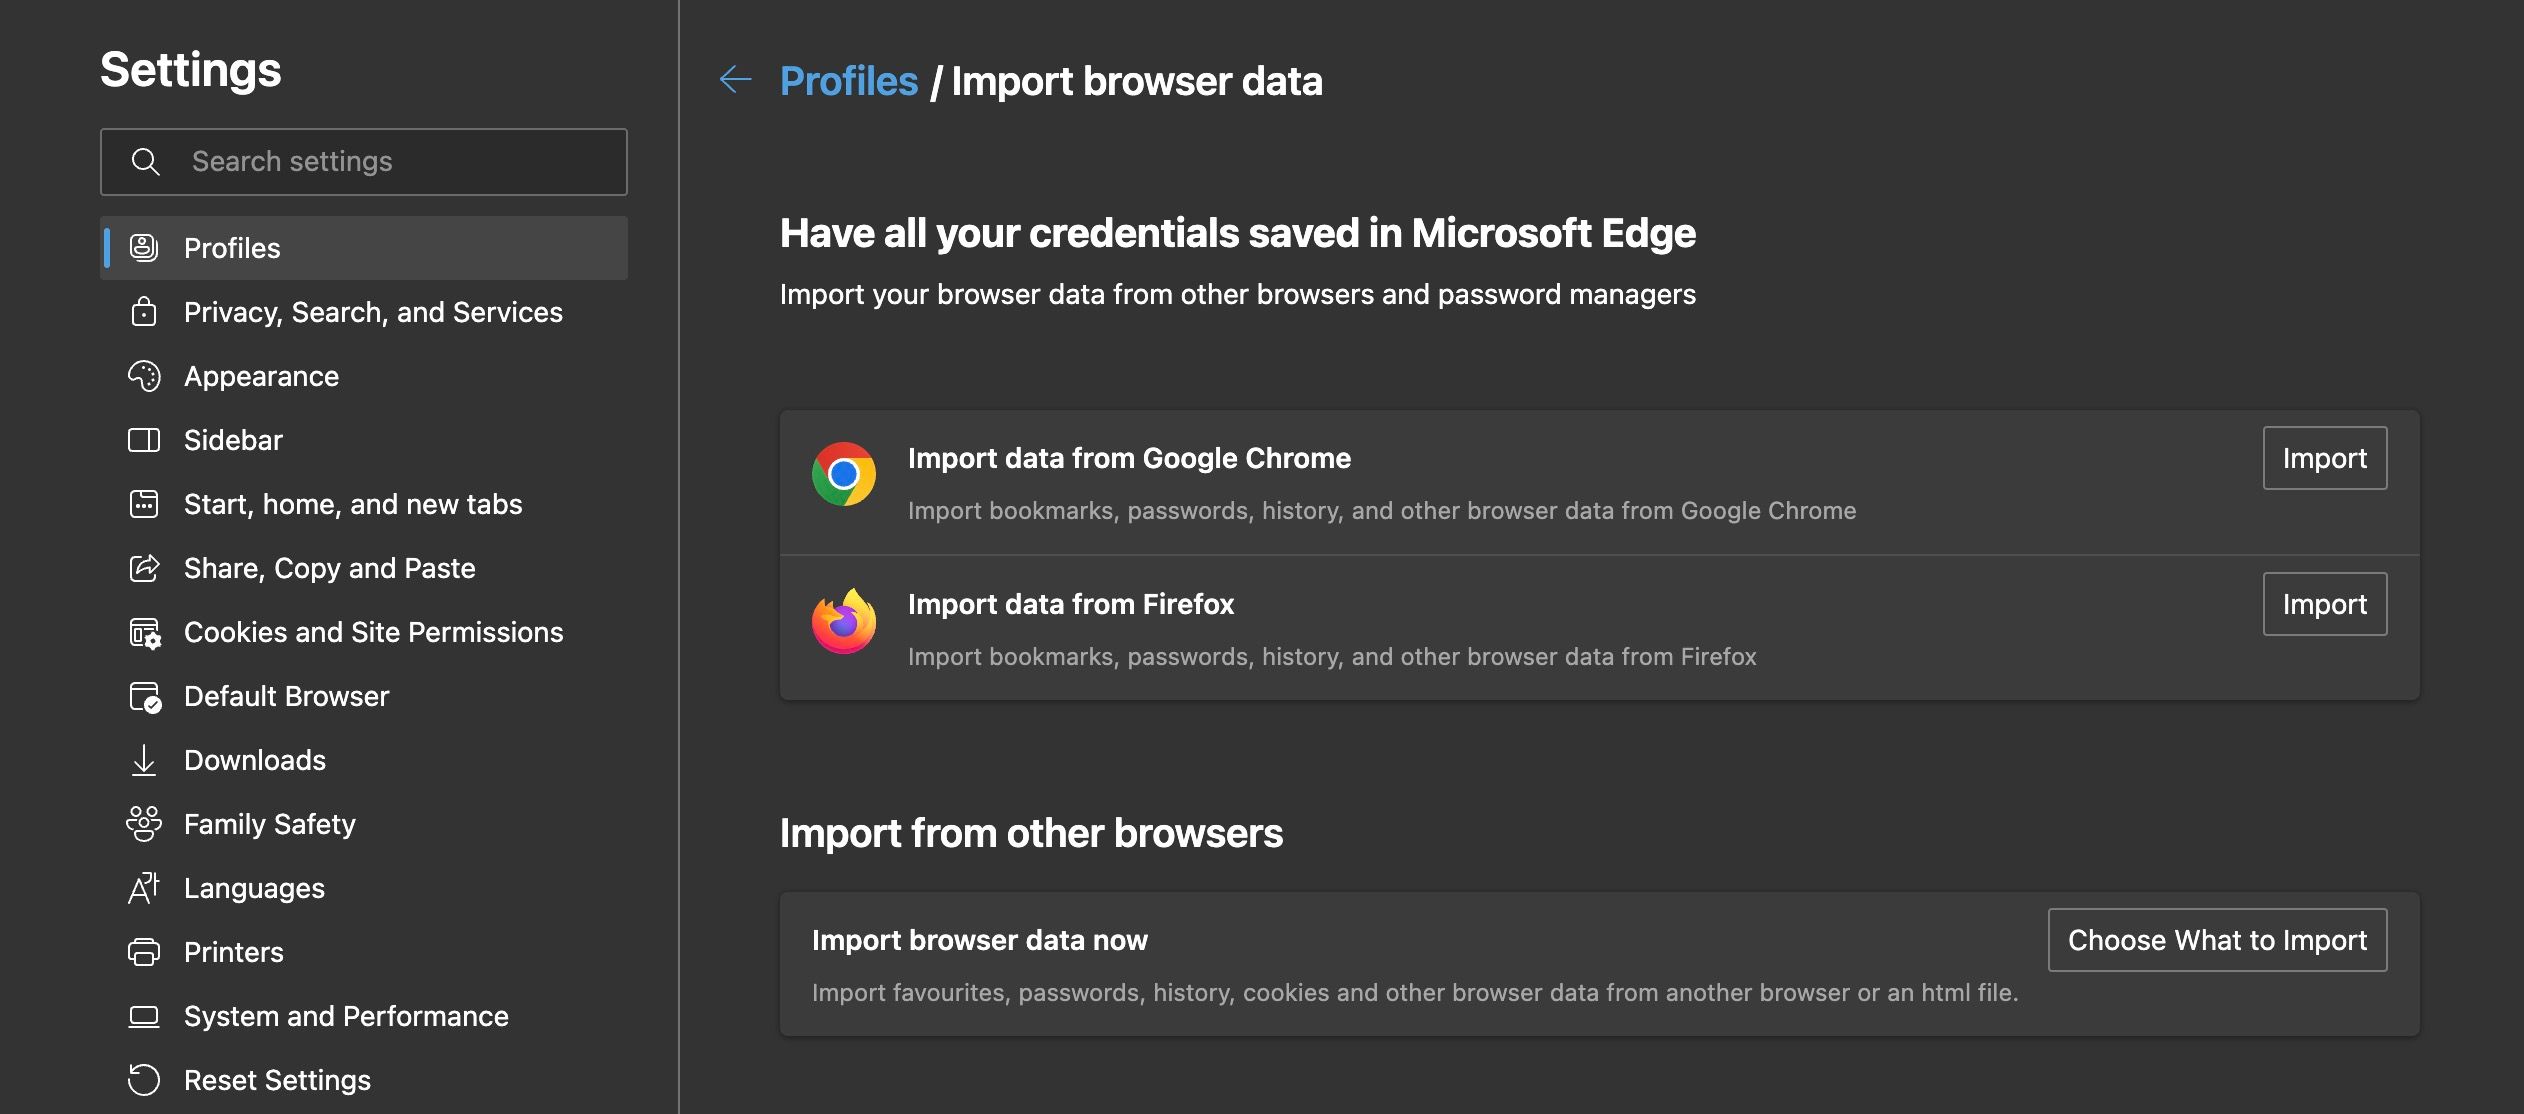Open Printers using the printer icon

pos(146,952)
